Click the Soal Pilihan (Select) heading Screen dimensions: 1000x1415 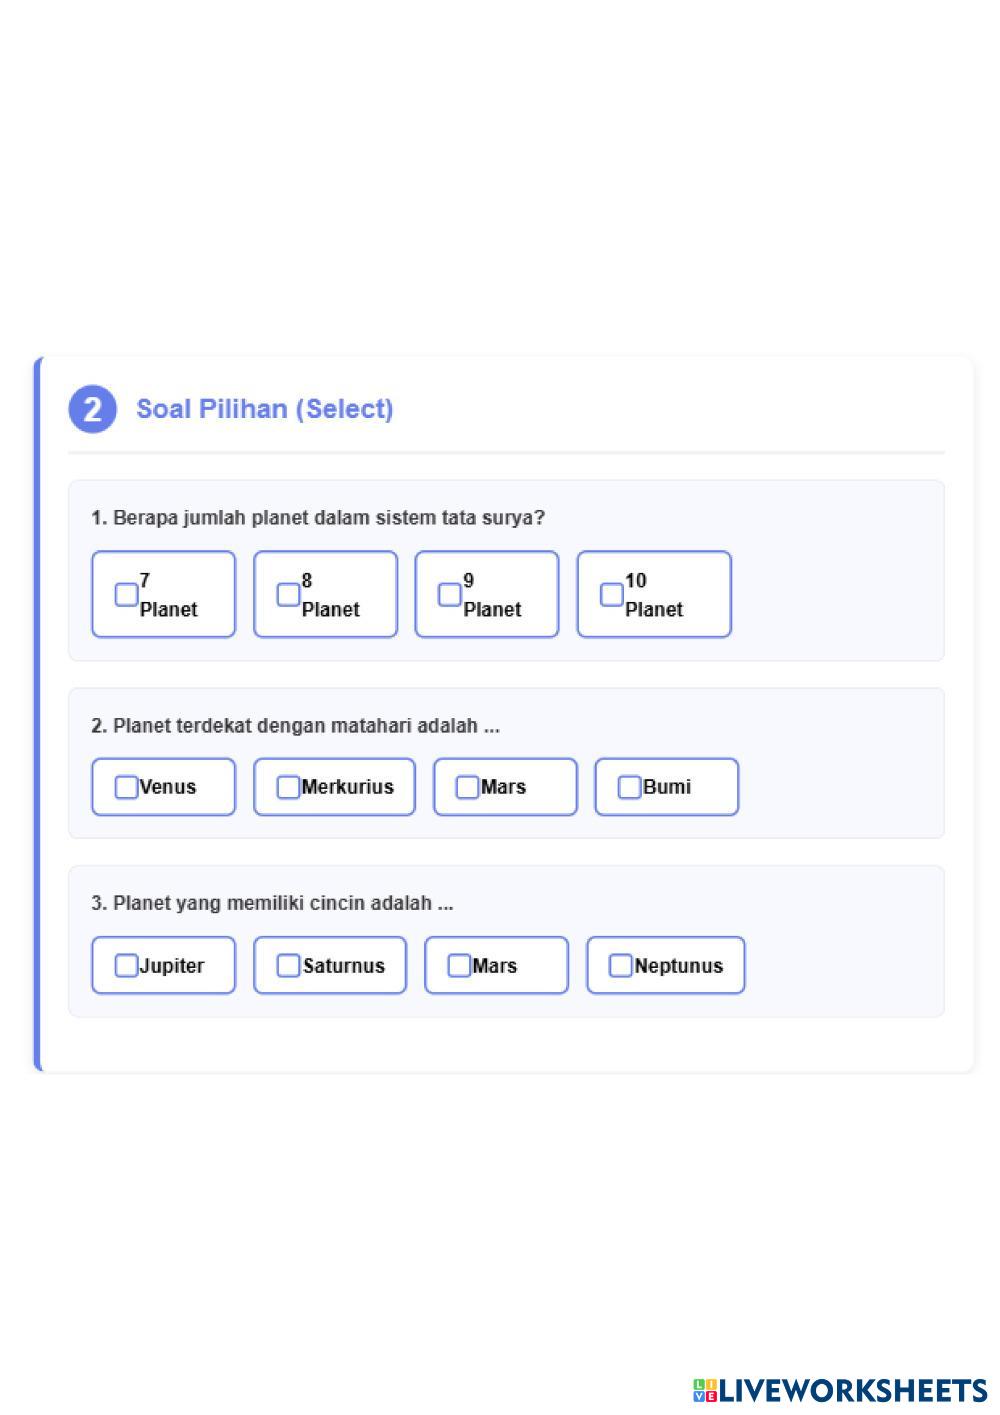click(x=265, y=409)
